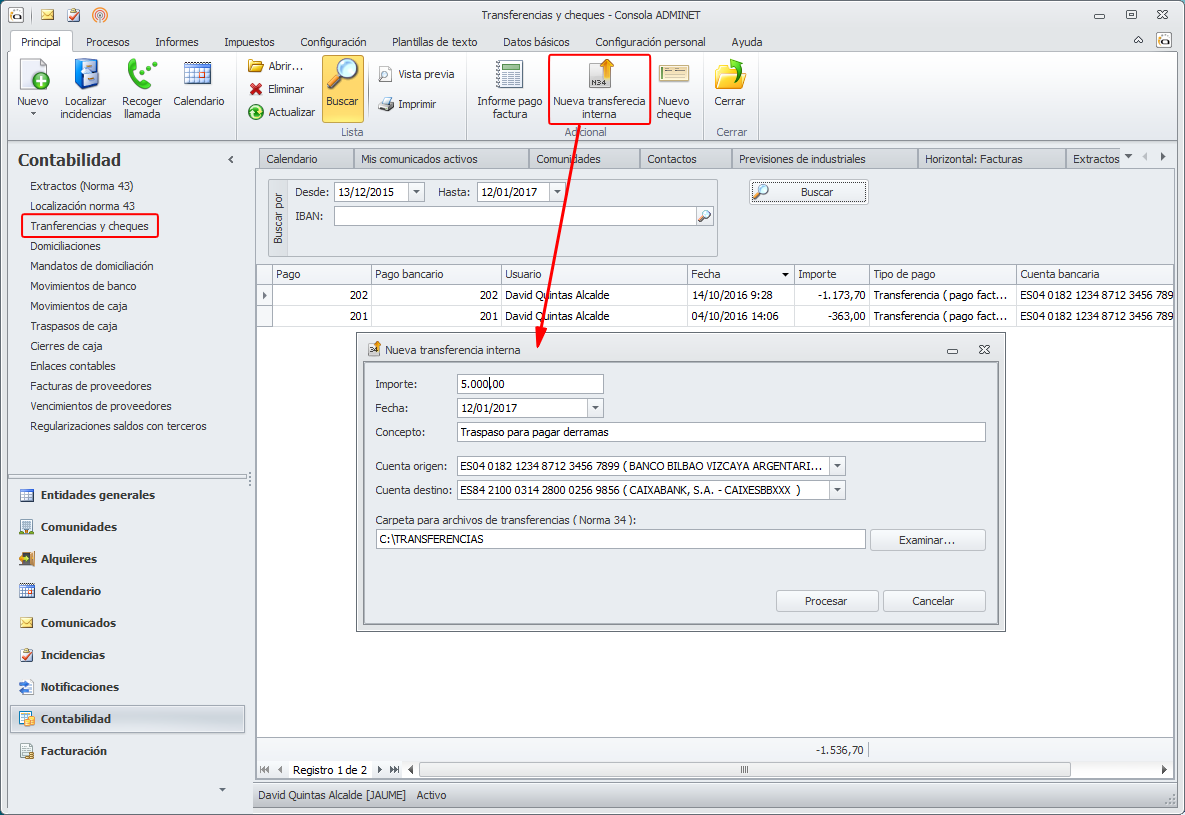Click the horizontal scrollbar under the grid
The image size is (1185, 815).
click(744, 770)
